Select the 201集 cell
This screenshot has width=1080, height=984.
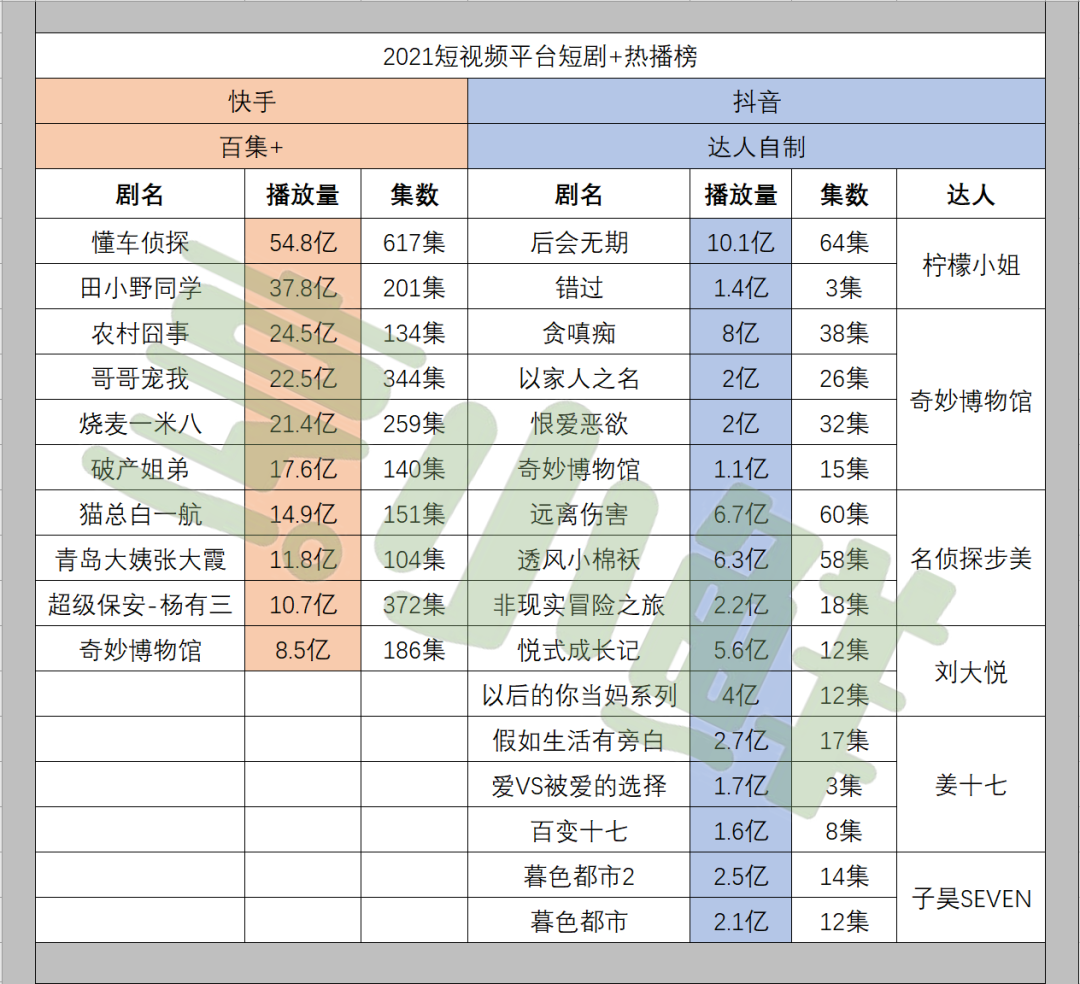click(414, 287)
